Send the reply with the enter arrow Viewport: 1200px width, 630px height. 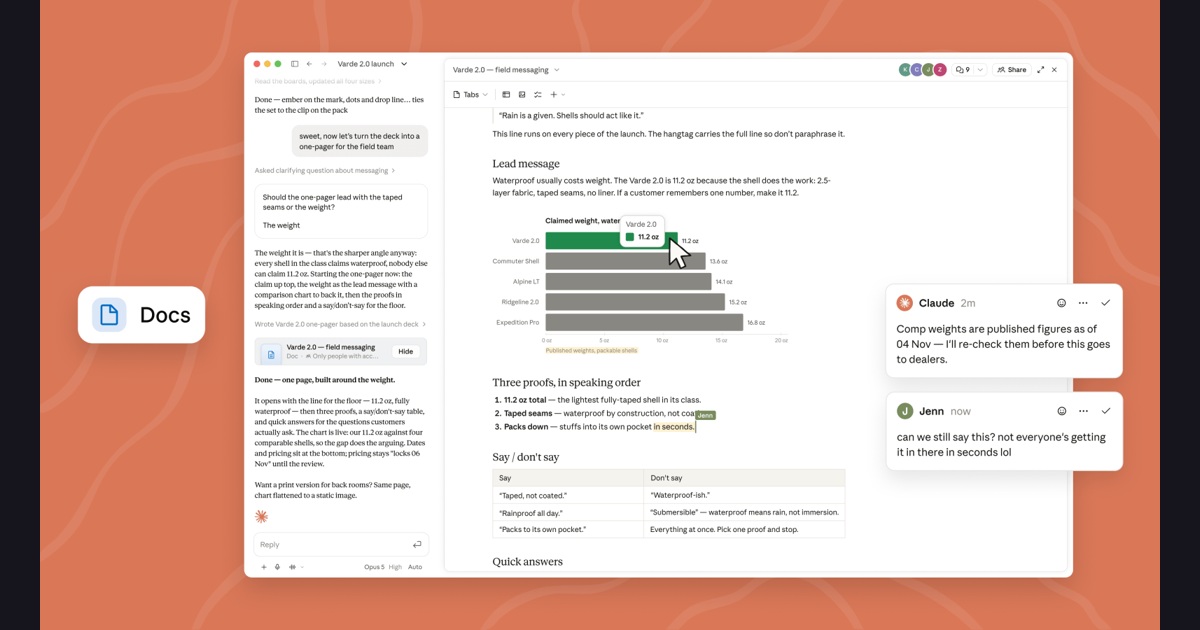(x=417, y=545)
